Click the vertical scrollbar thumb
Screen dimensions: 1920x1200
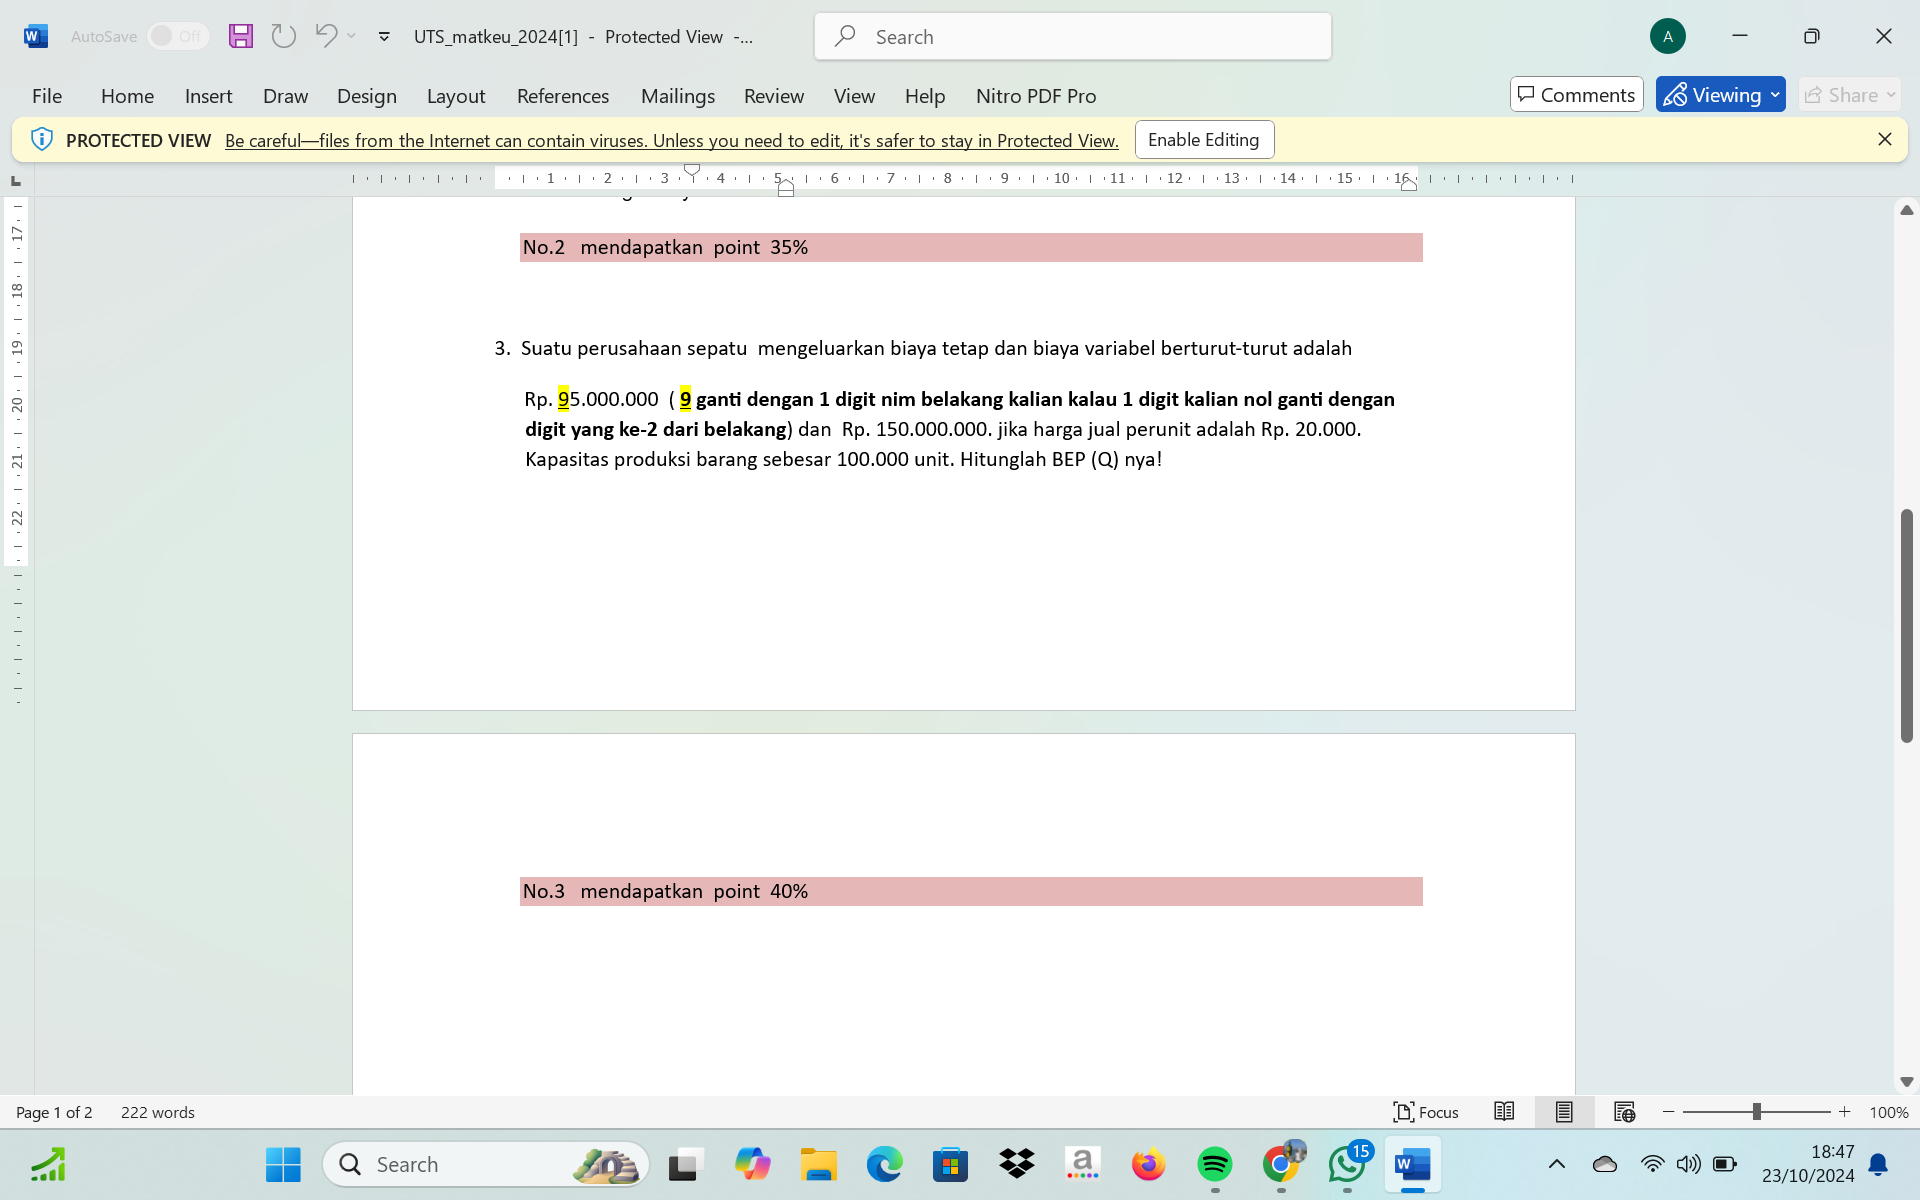[1906, 626]
